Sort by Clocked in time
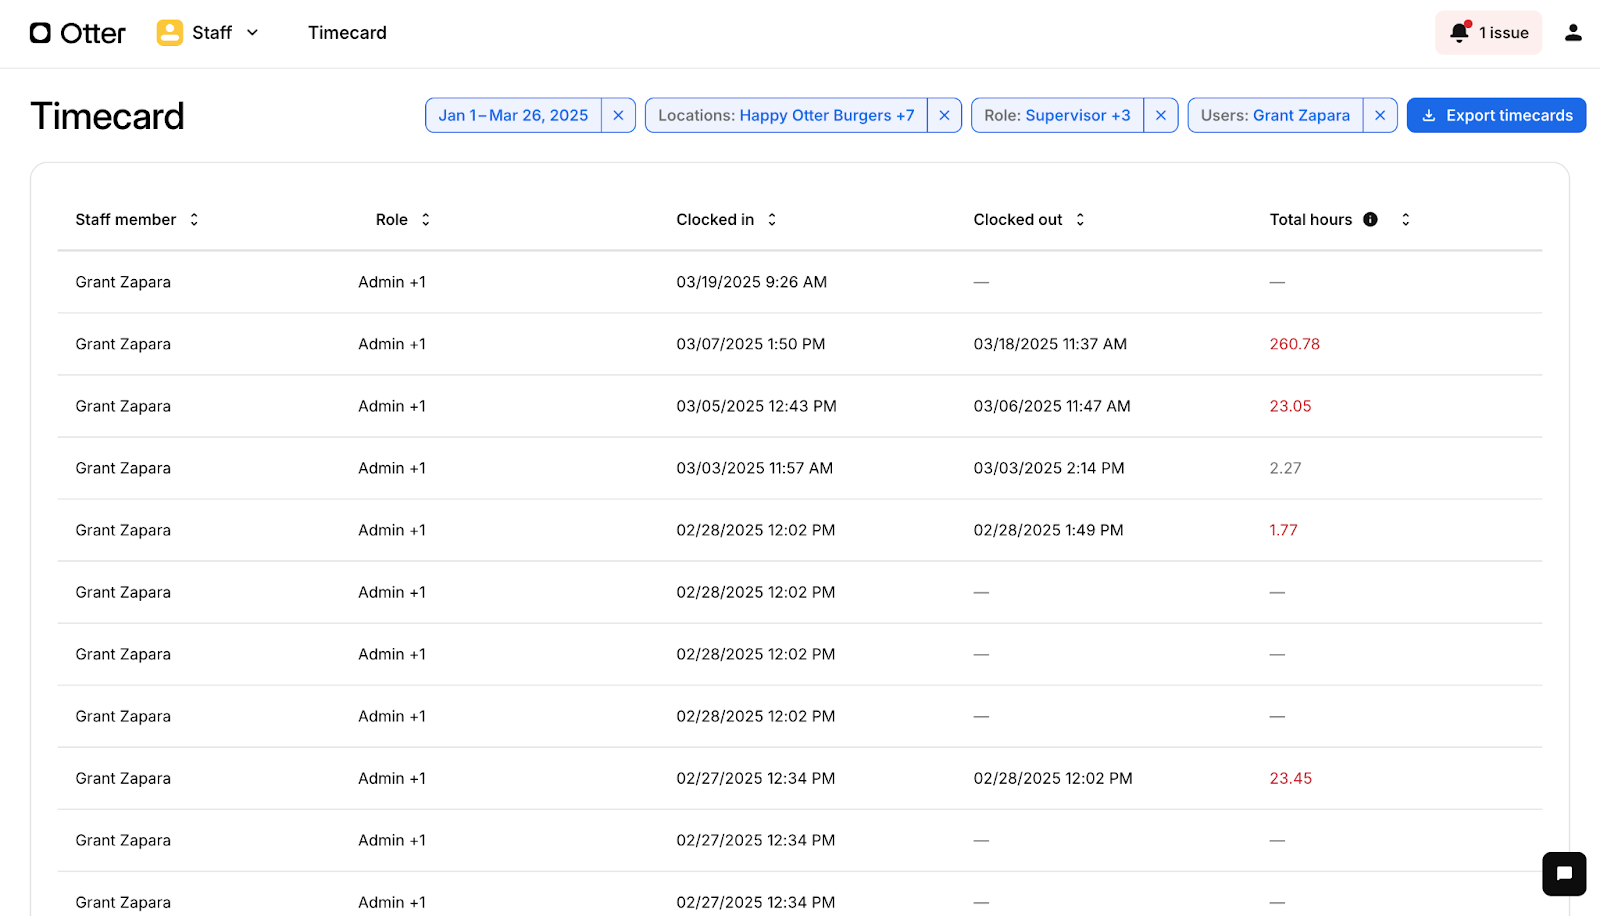 [x=772, y=219]
